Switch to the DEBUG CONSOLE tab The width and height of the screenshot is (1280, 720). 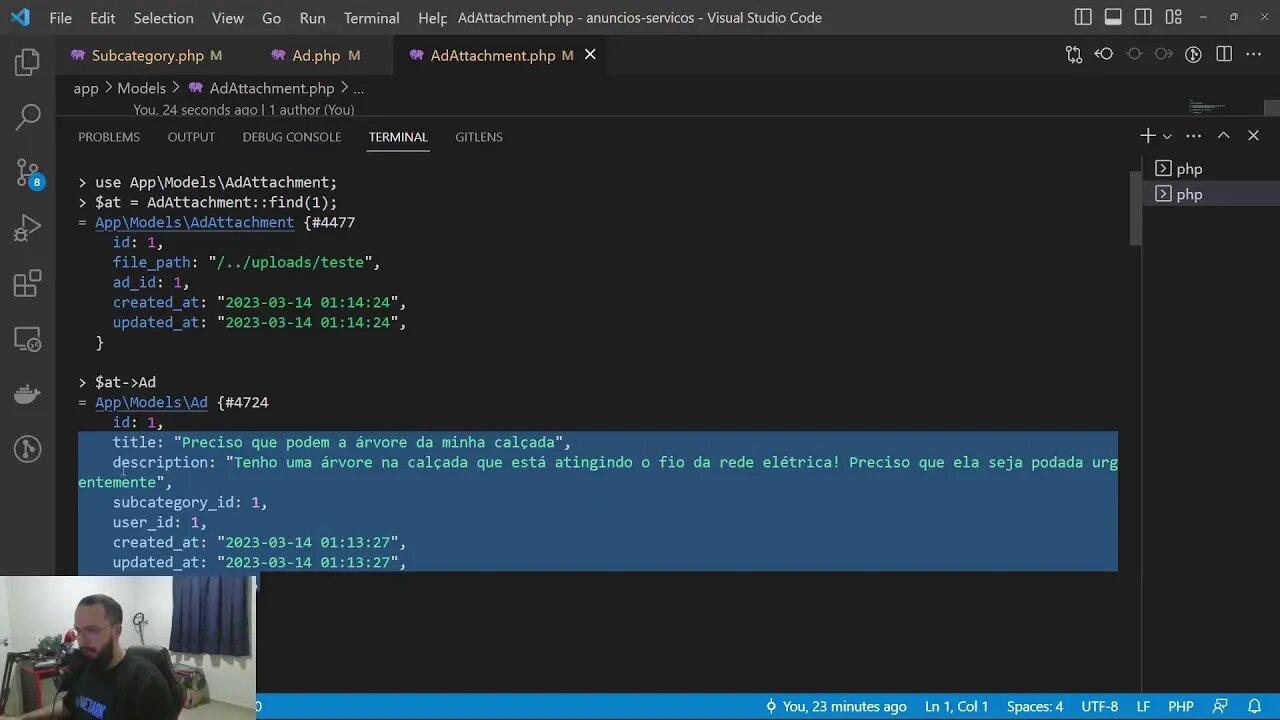(291, 137)
